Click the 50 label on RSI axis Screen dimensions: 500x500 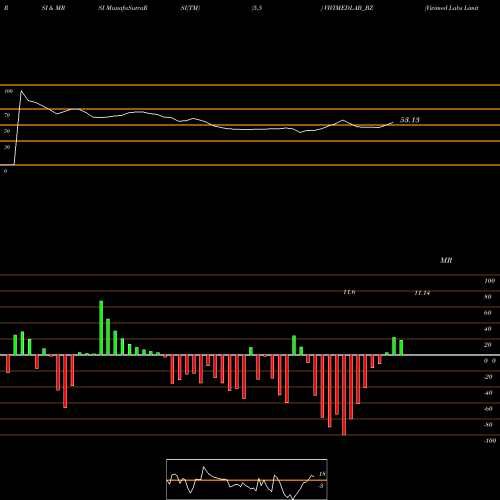pyautogui.click(x=7, y=131)
